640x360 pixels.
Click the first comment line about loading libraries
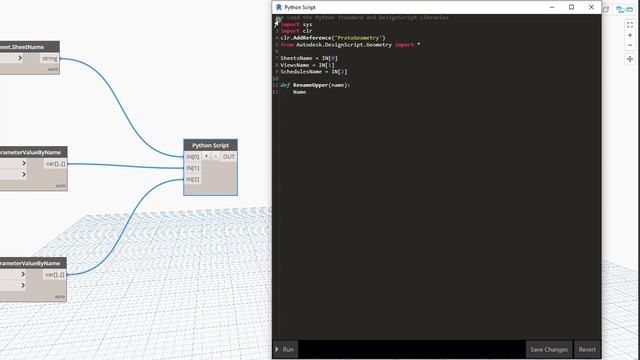point(364,18)
